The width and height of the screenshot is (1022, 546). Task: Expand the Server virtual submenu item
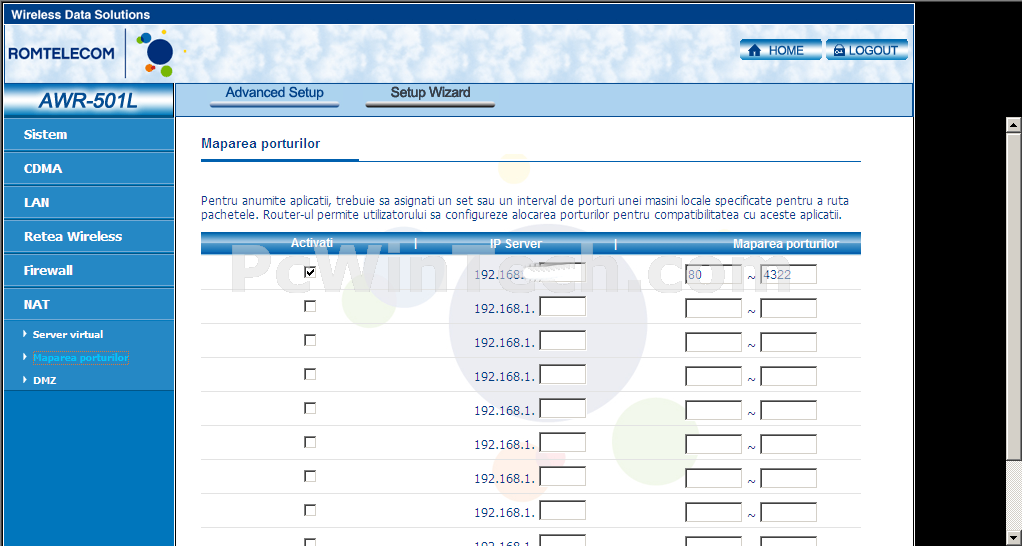[68, 335]
